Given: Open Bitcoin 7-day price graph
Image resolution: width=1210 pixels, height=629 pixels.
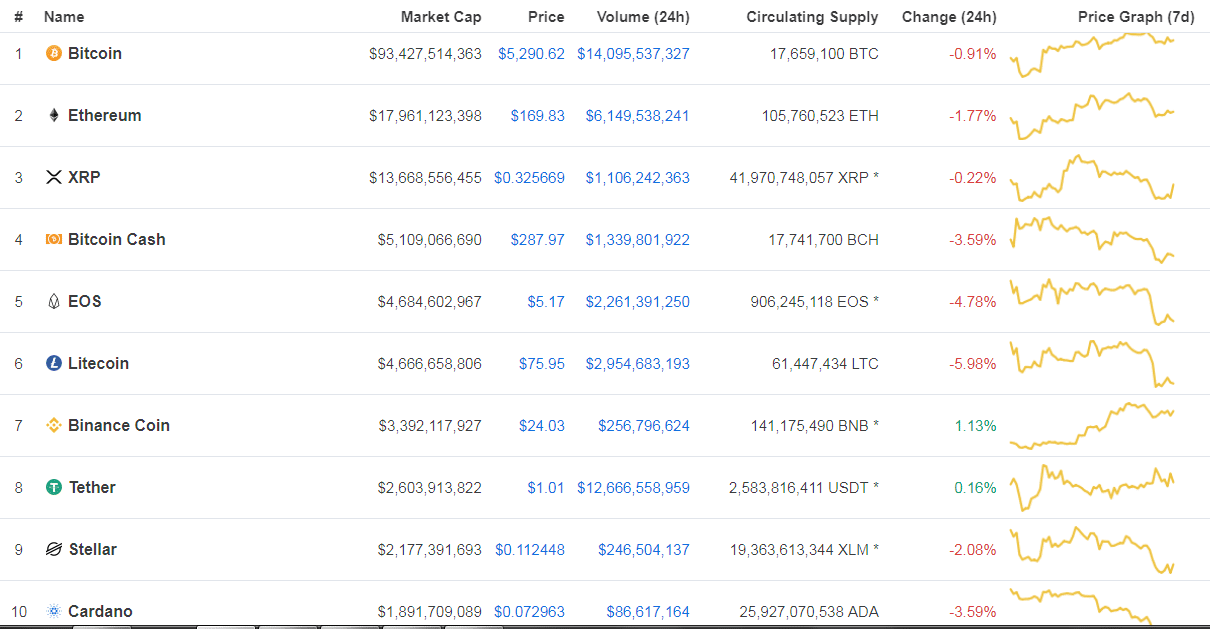Looking at the screenshot, I should (x=1093, y=54).
